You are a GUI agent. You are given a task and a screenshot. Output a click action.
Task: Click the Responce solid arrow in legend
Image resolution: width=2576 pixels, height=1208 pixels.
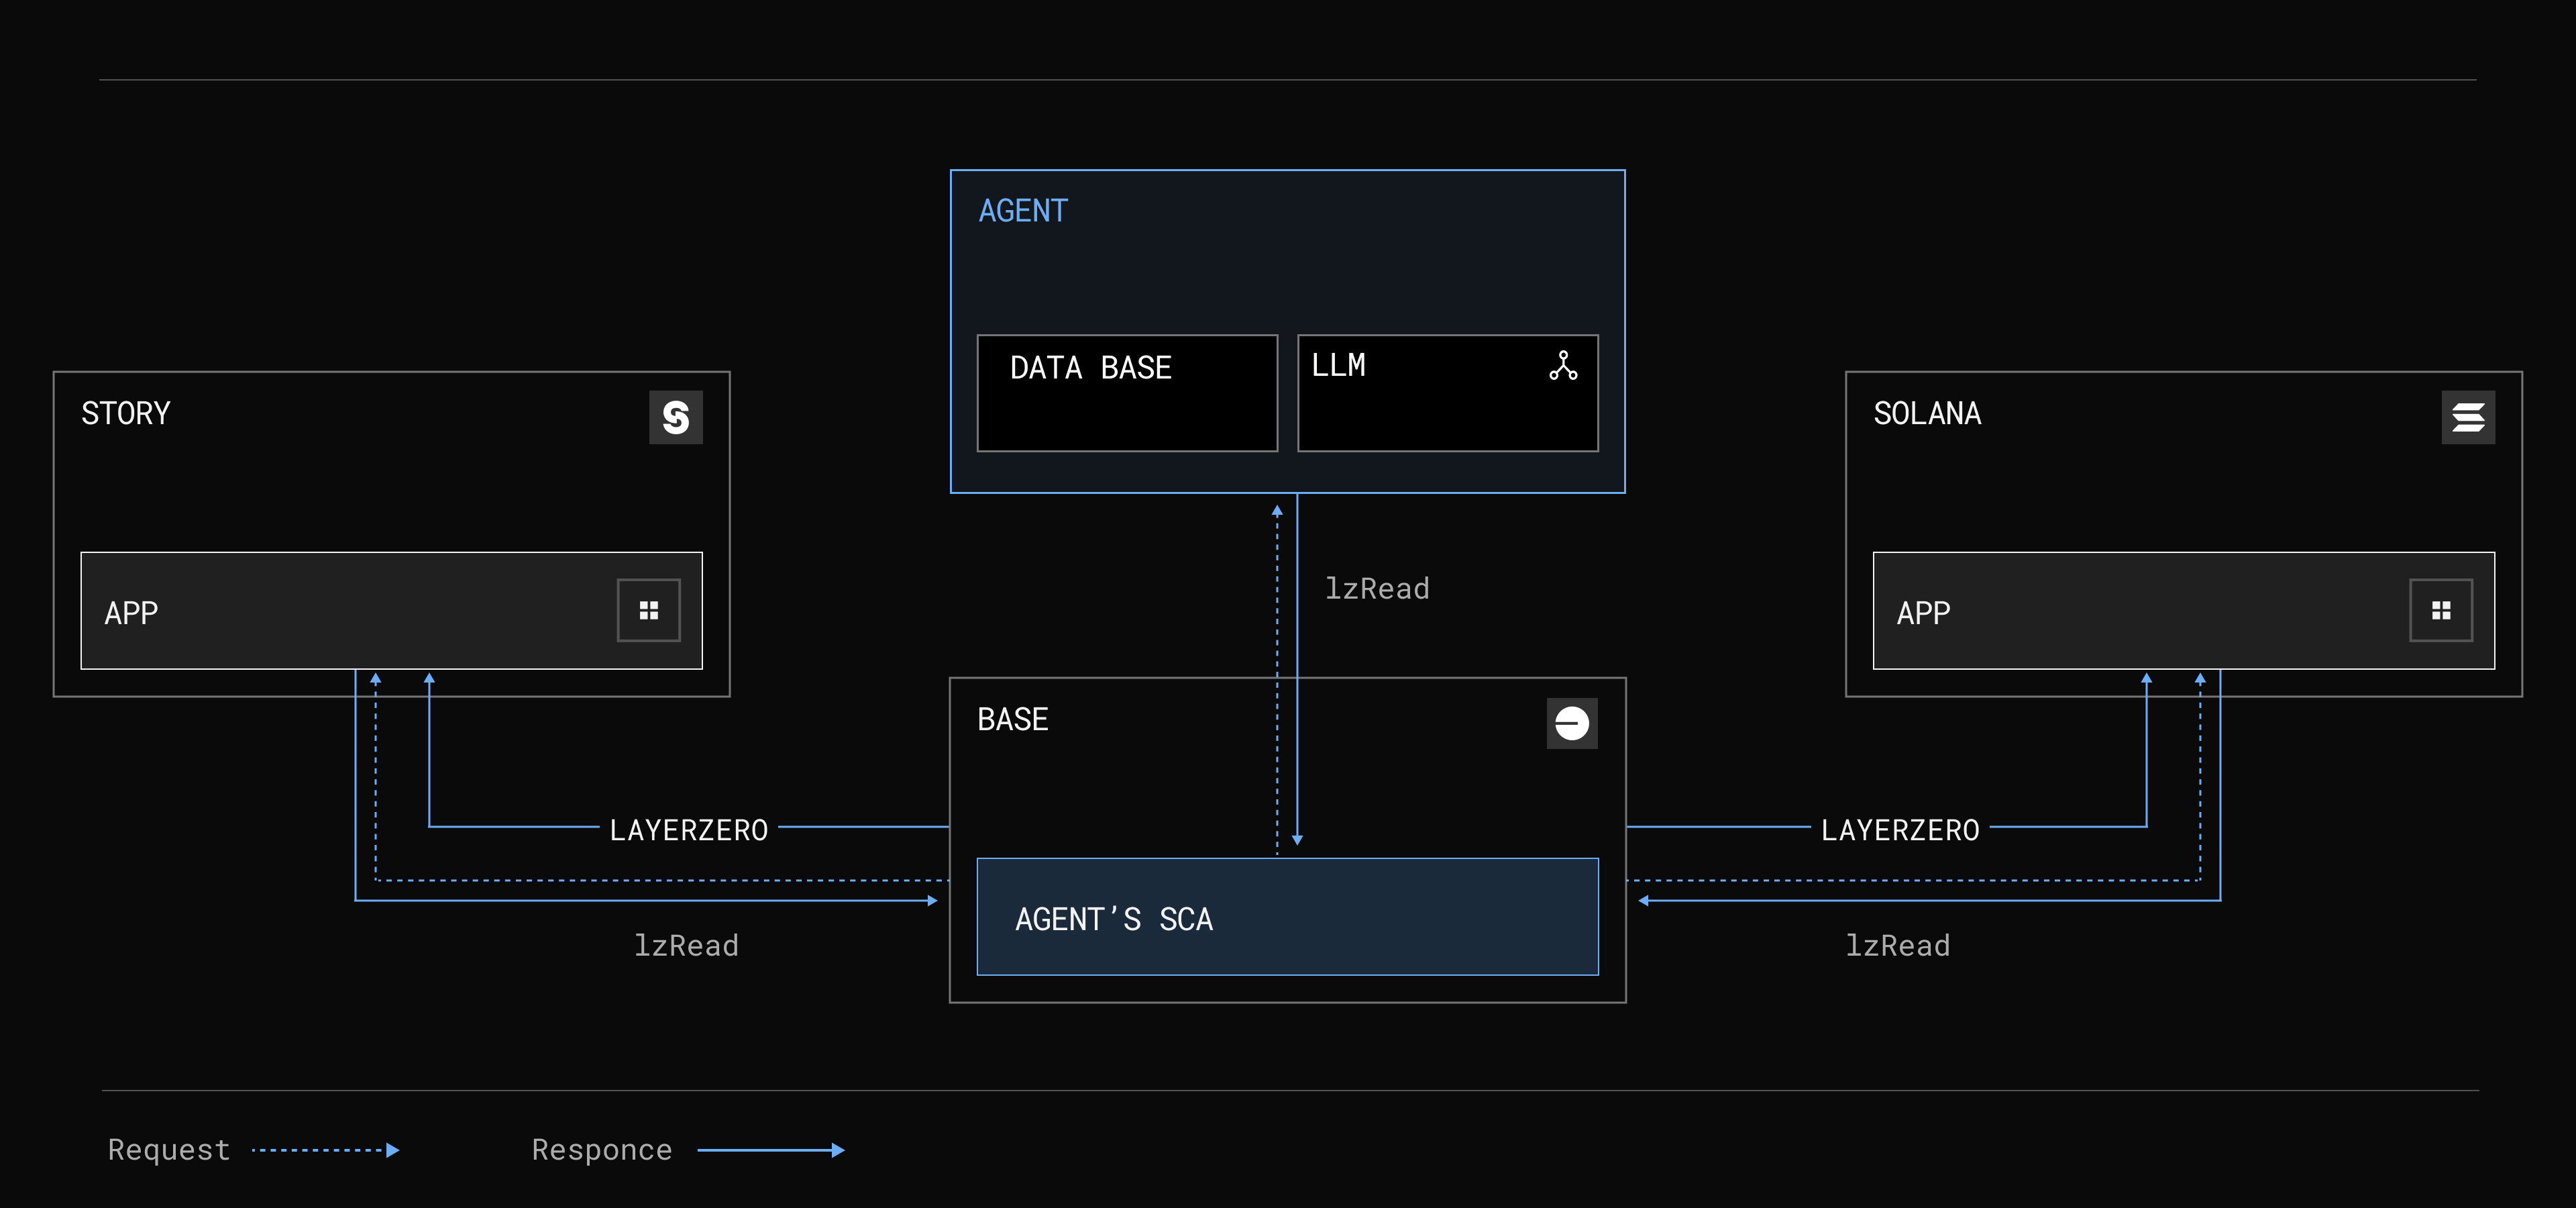click(x=770, y=1150)
